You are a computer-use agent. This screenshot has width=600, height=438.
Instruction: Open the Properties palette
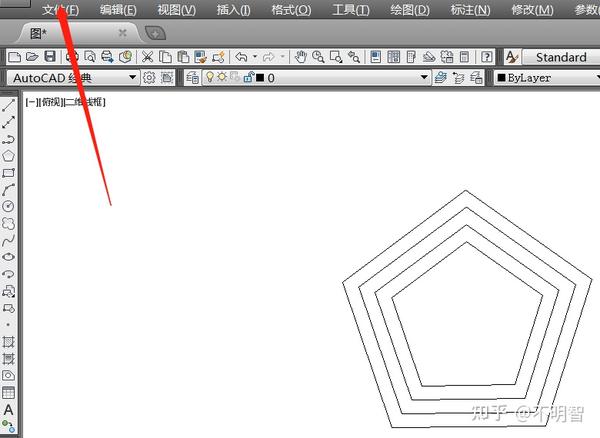pos(376,57)
